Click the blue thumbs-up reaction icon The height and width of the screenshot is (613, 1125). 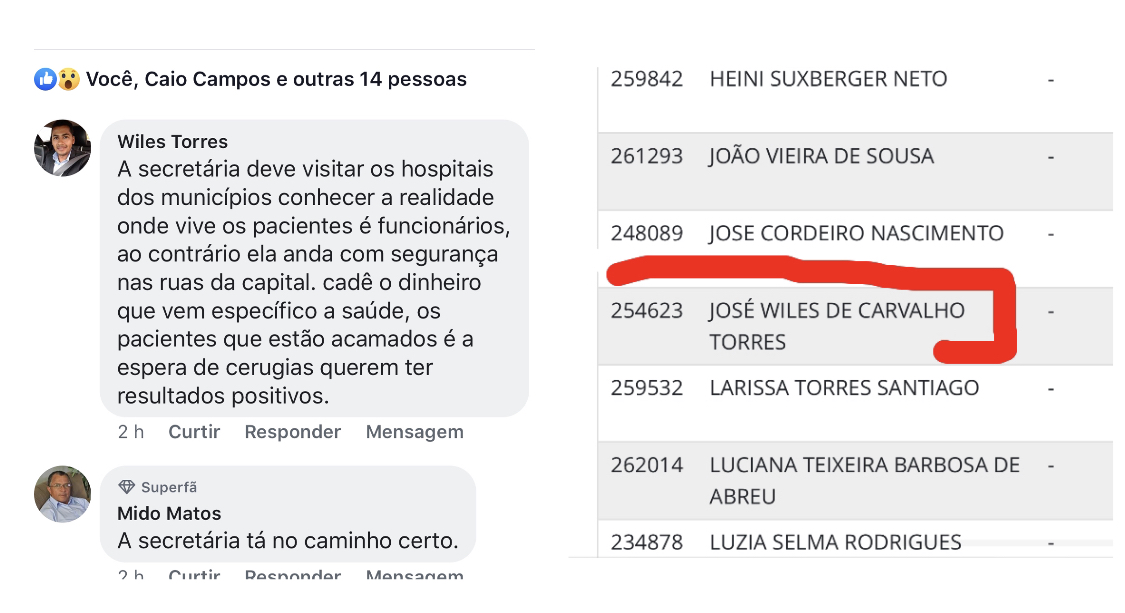pos(45,79)
